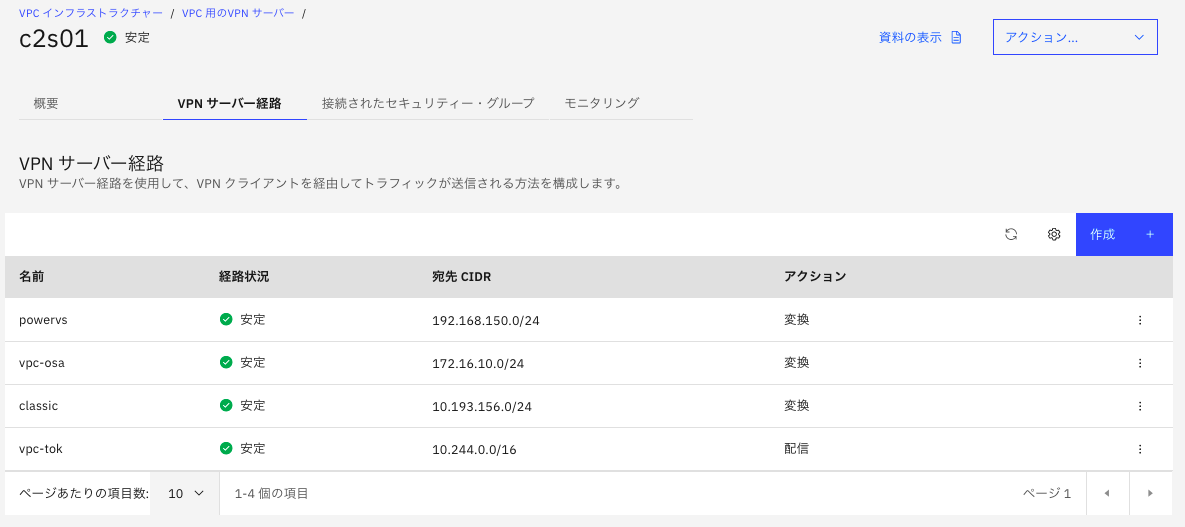Go to previous page arrow
This screenshot has width=1185, height=527.
tap(1107, 493)
